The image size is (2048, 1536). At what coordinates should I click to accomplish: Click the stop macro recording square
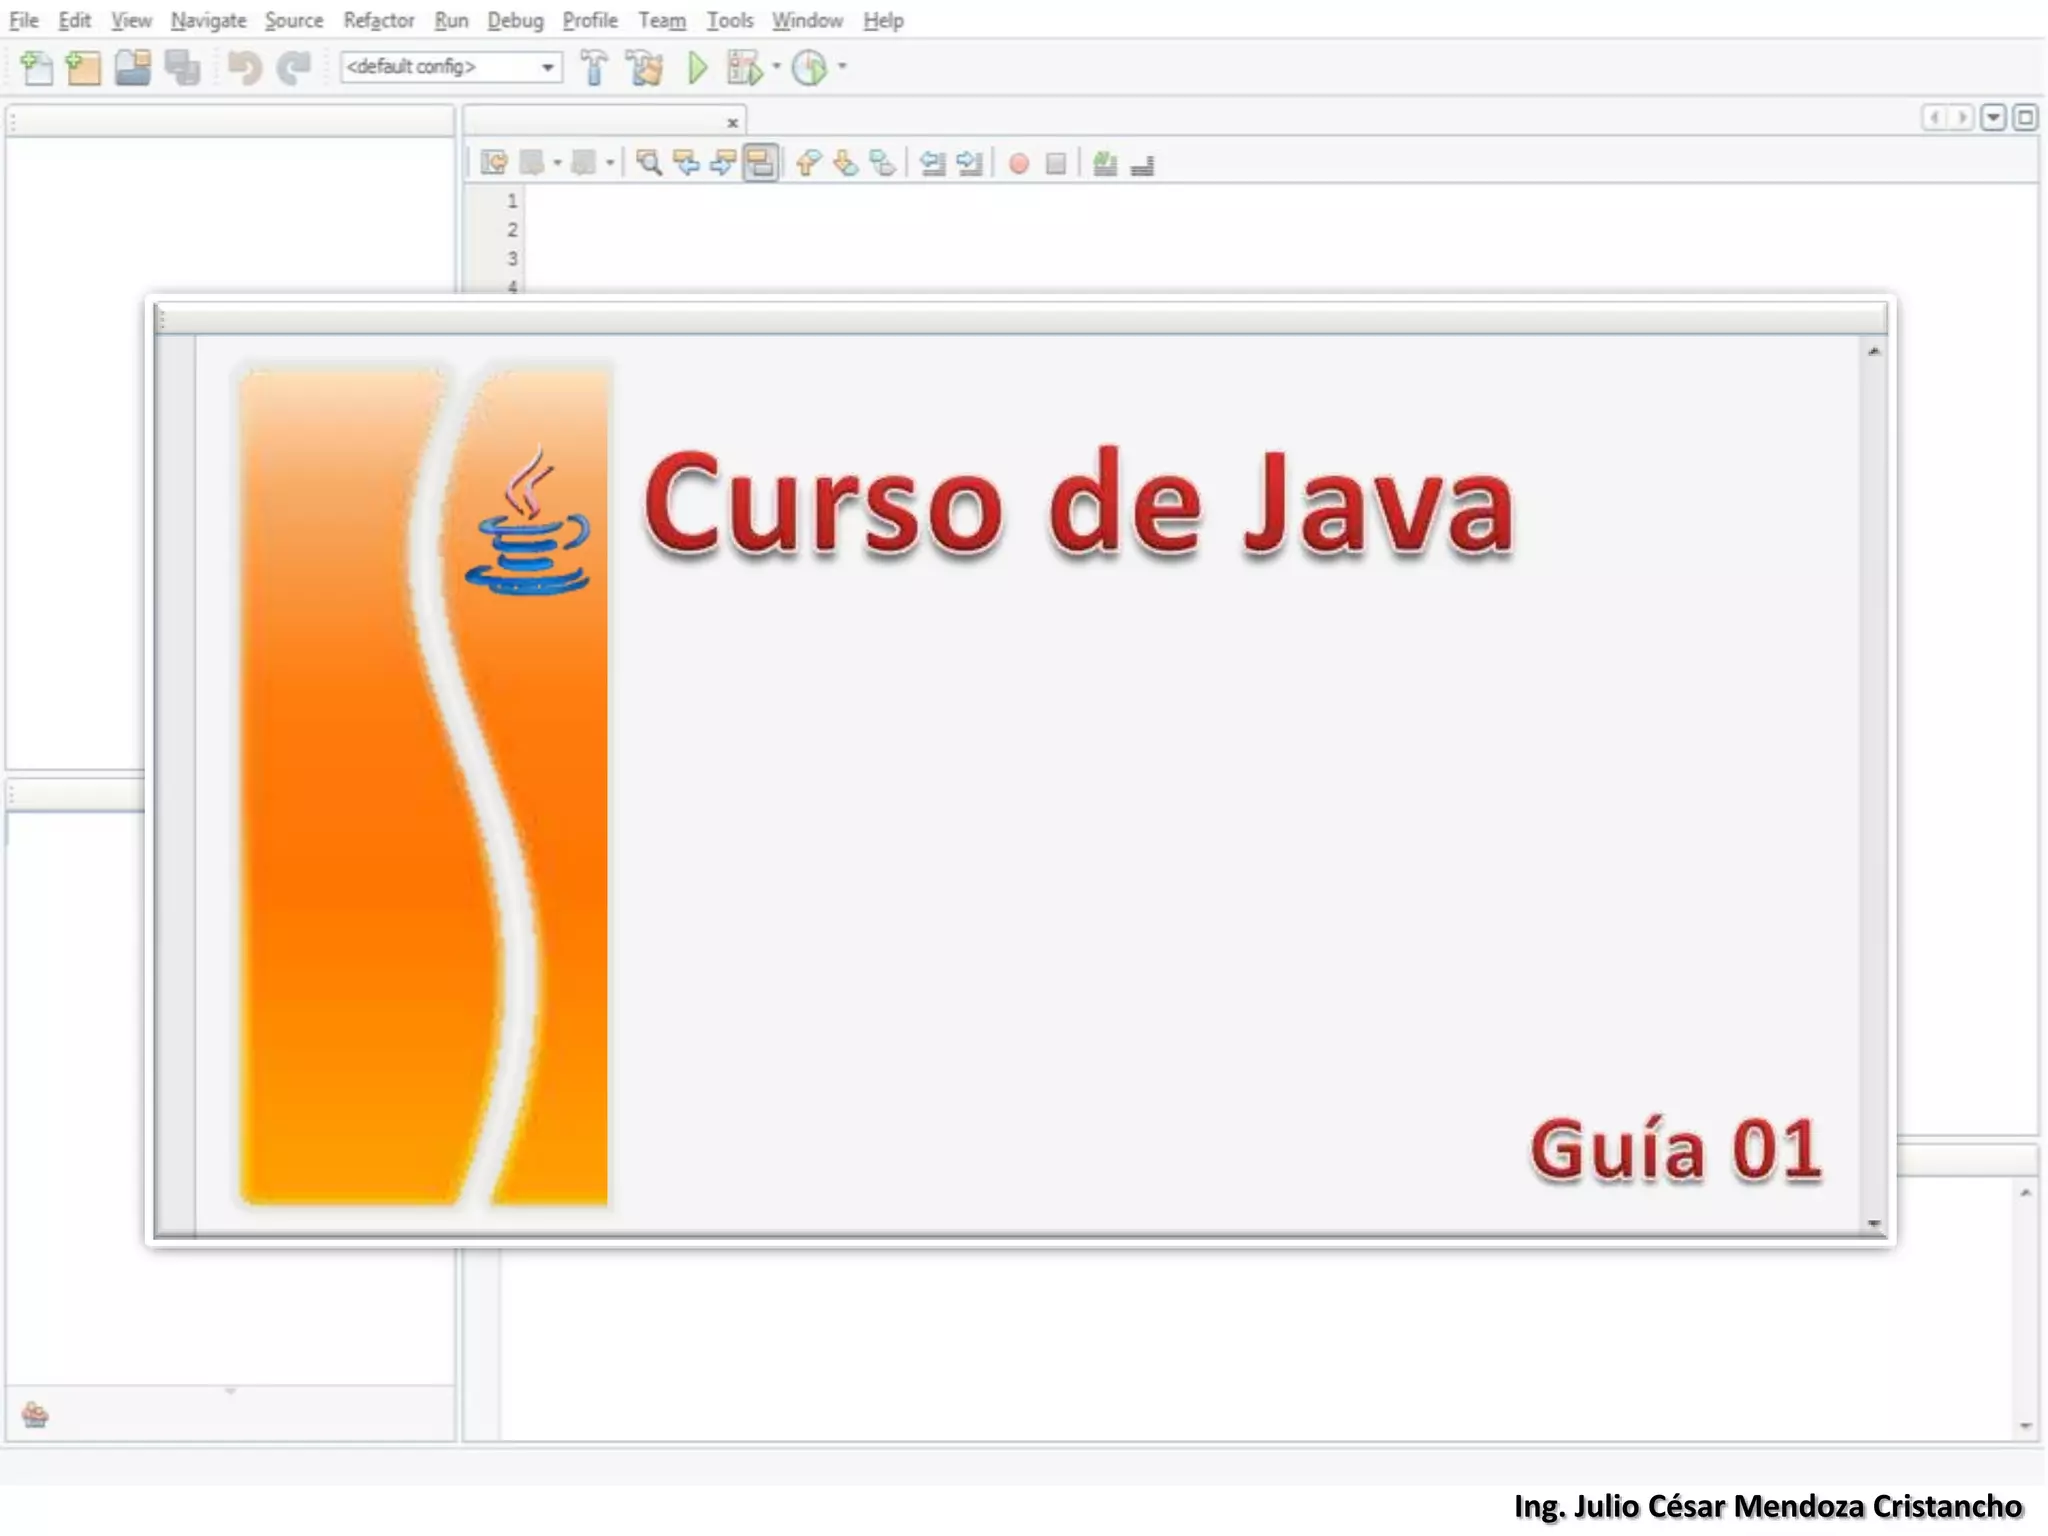(x=1056, y=164)
